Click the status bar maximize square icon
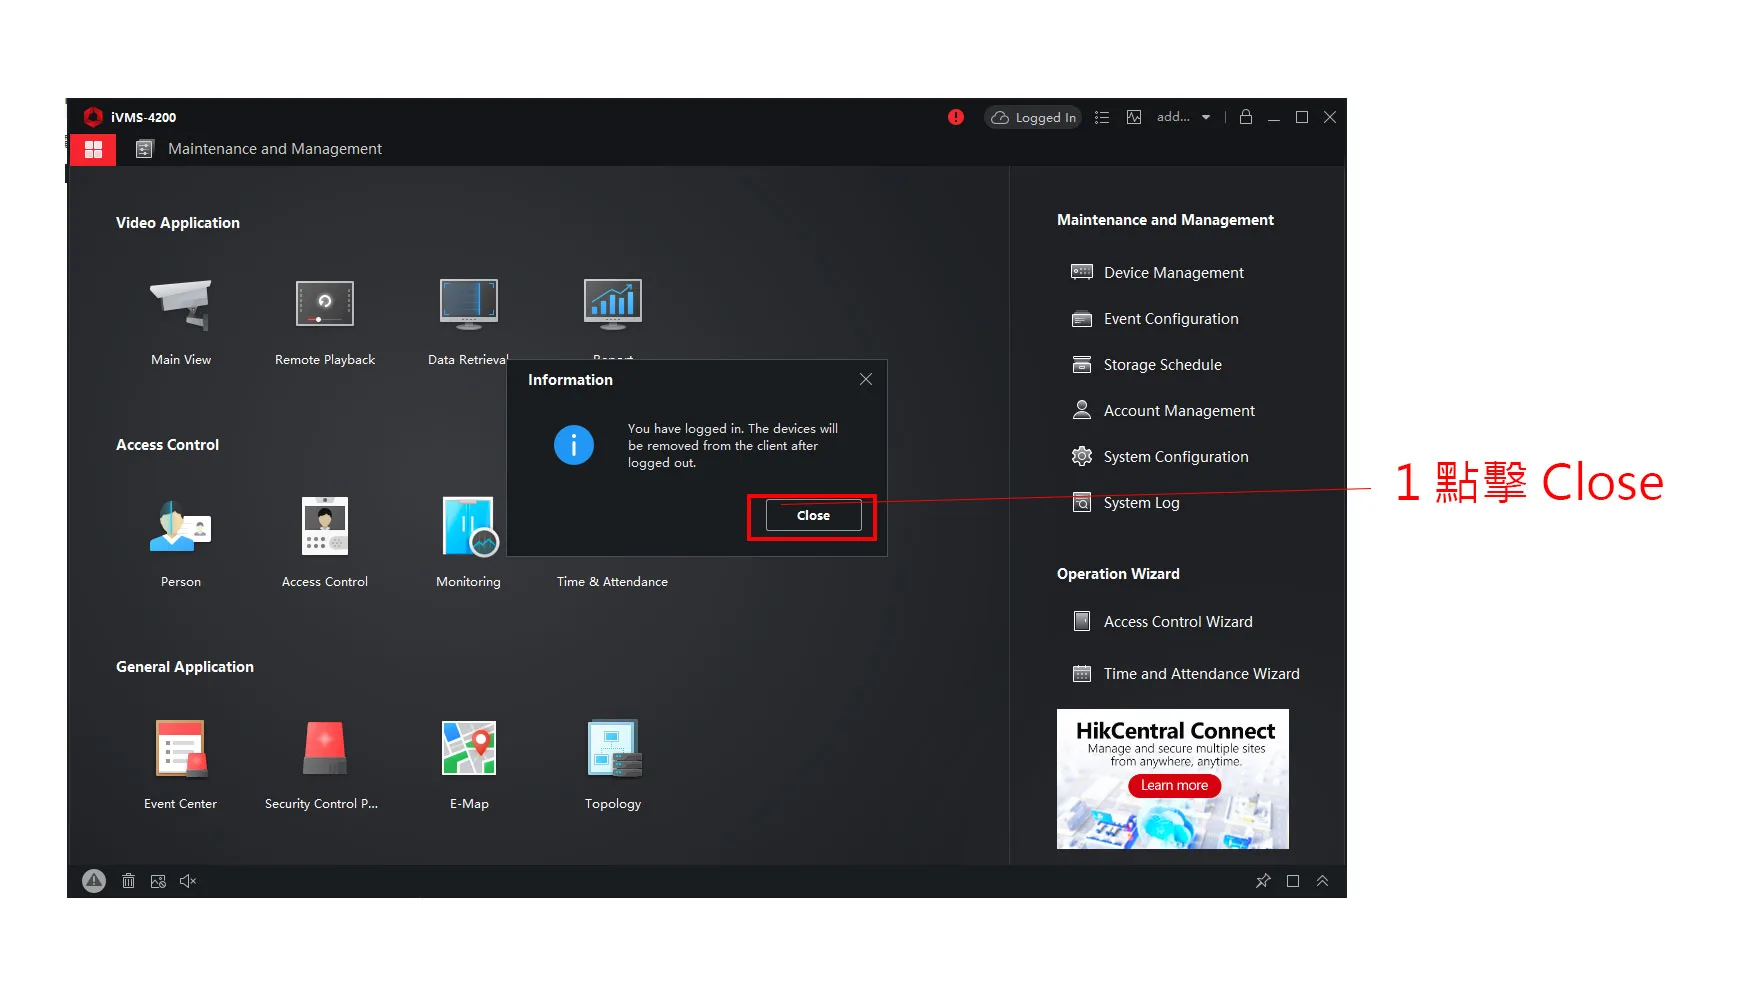 click(x=1293, y=881)
